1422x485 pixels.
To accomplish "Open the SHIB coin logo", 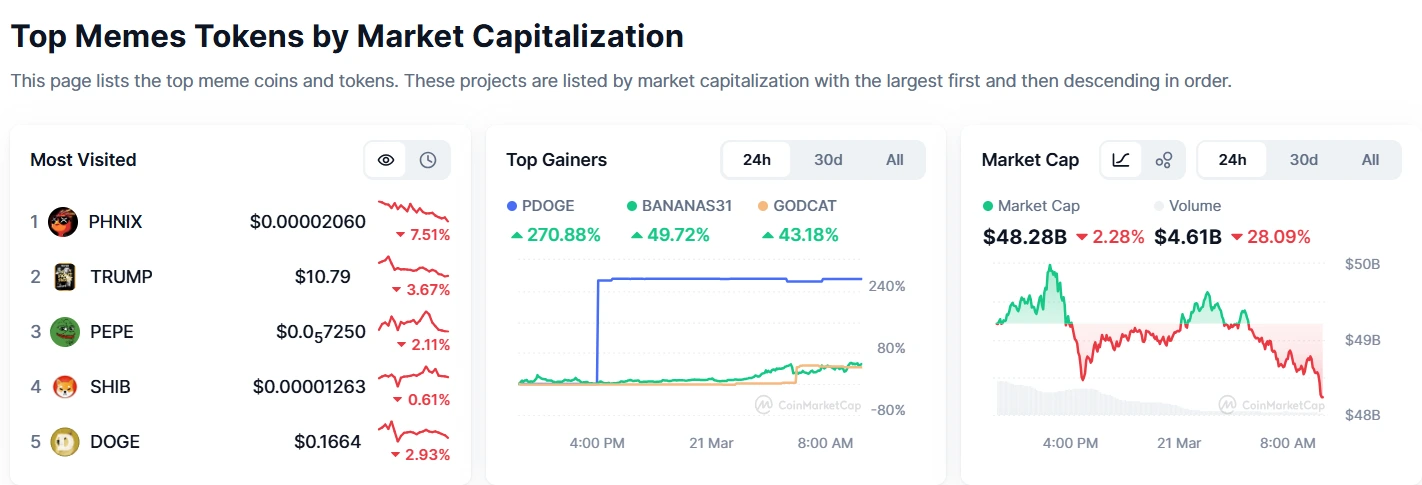I will 64,386.
